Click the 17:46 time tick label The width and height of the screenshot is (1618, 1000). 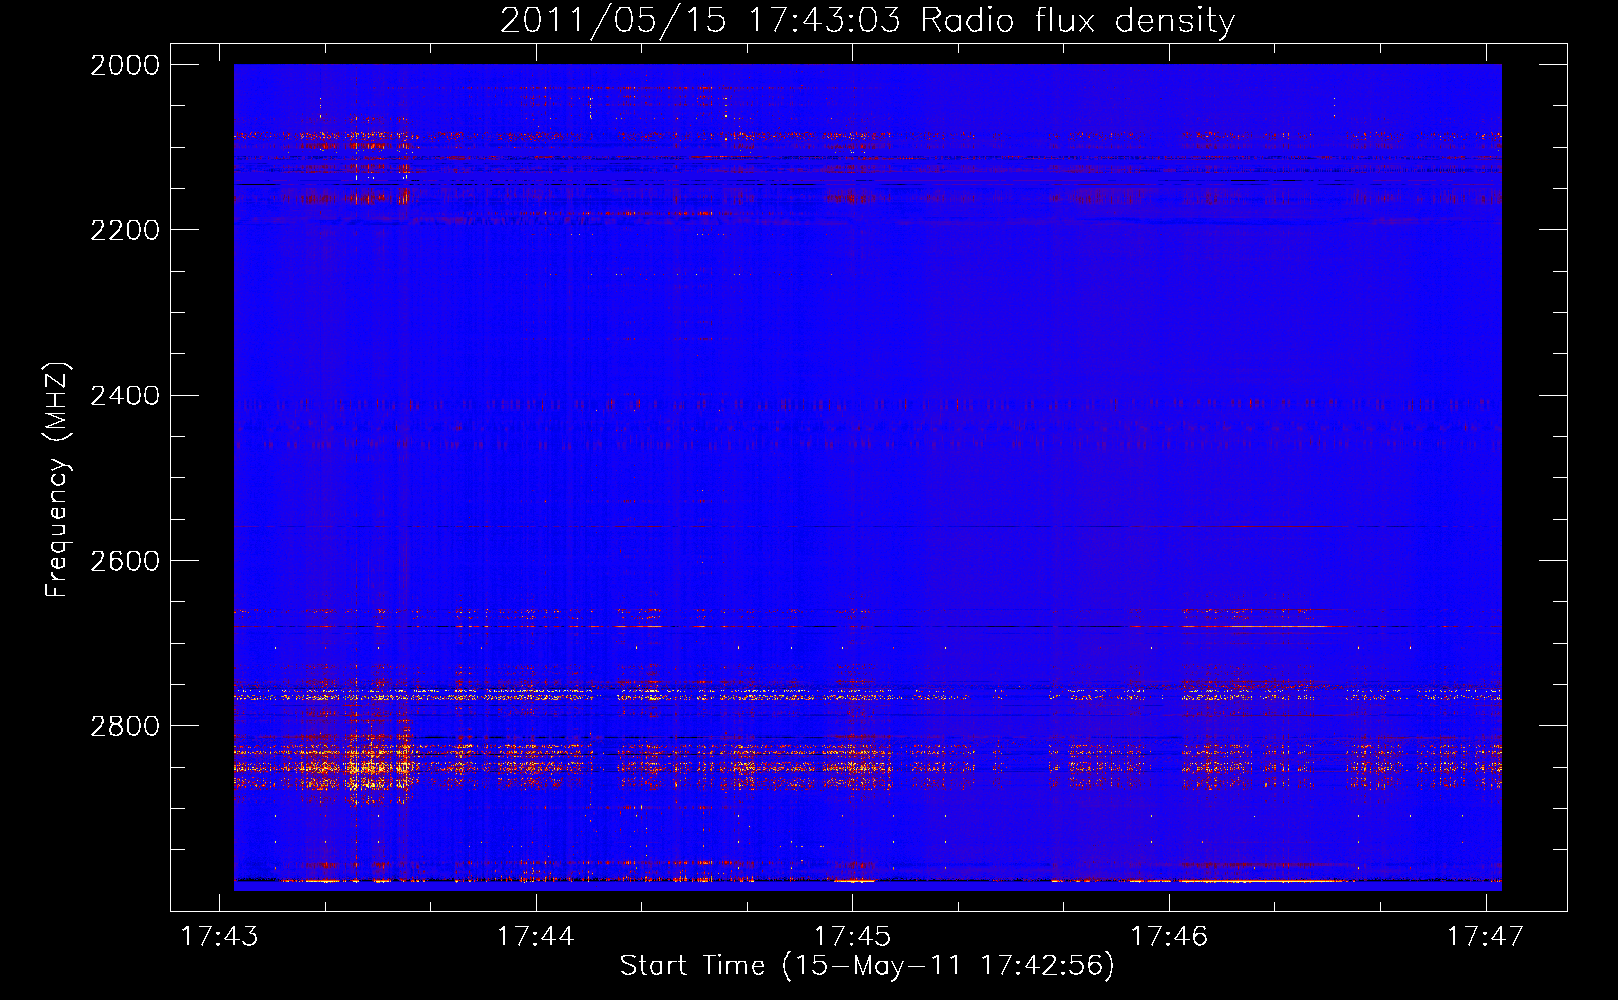point(1169,936)
